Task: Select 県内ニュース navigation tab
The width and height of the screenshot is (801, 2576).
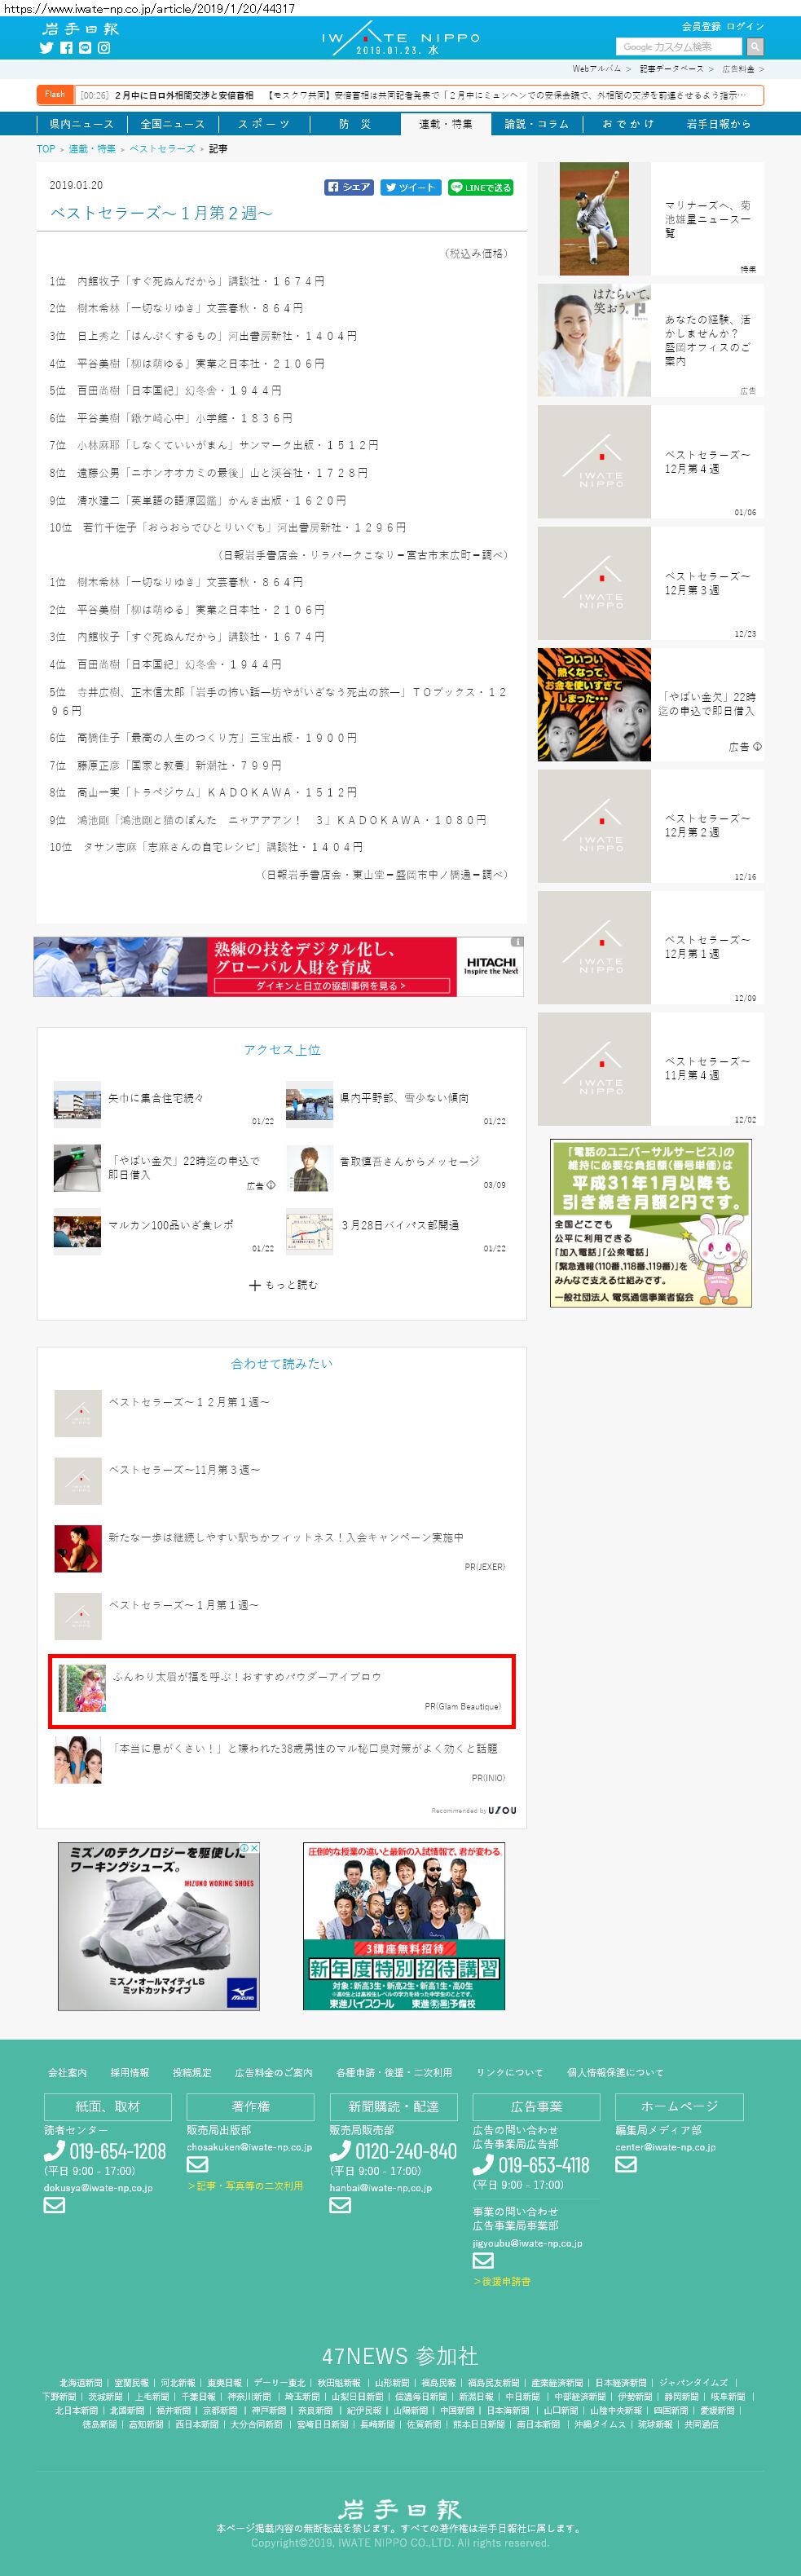Action: click(x=82, y=124)
